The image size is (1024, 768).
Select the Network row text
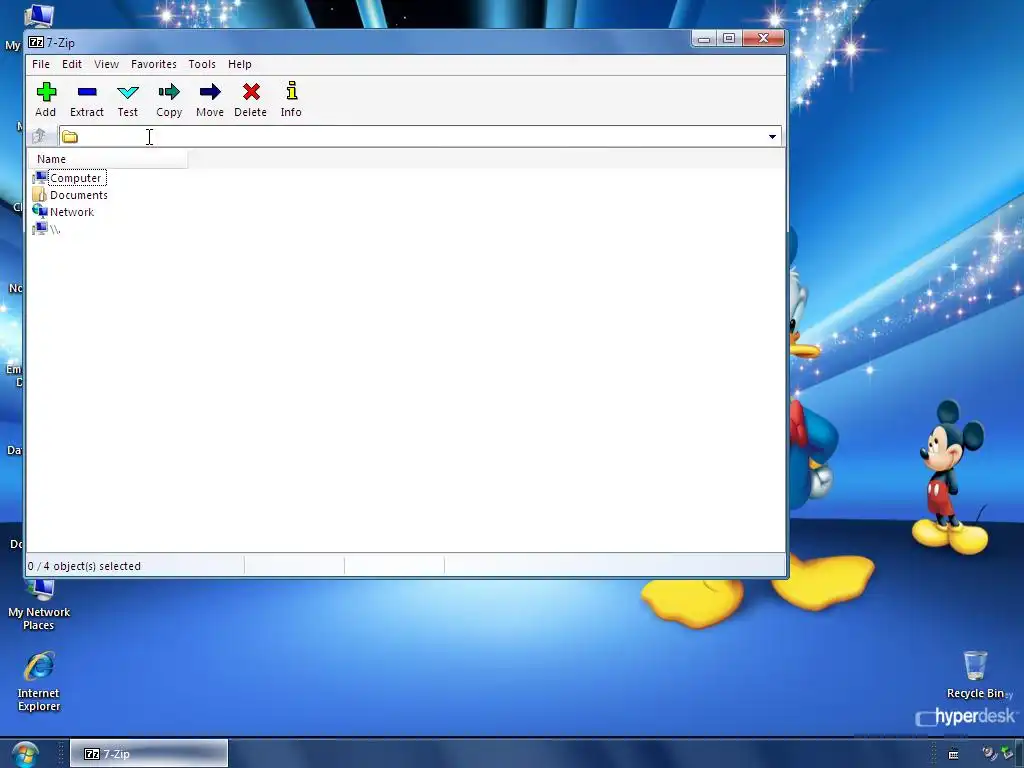coord(72,212)
